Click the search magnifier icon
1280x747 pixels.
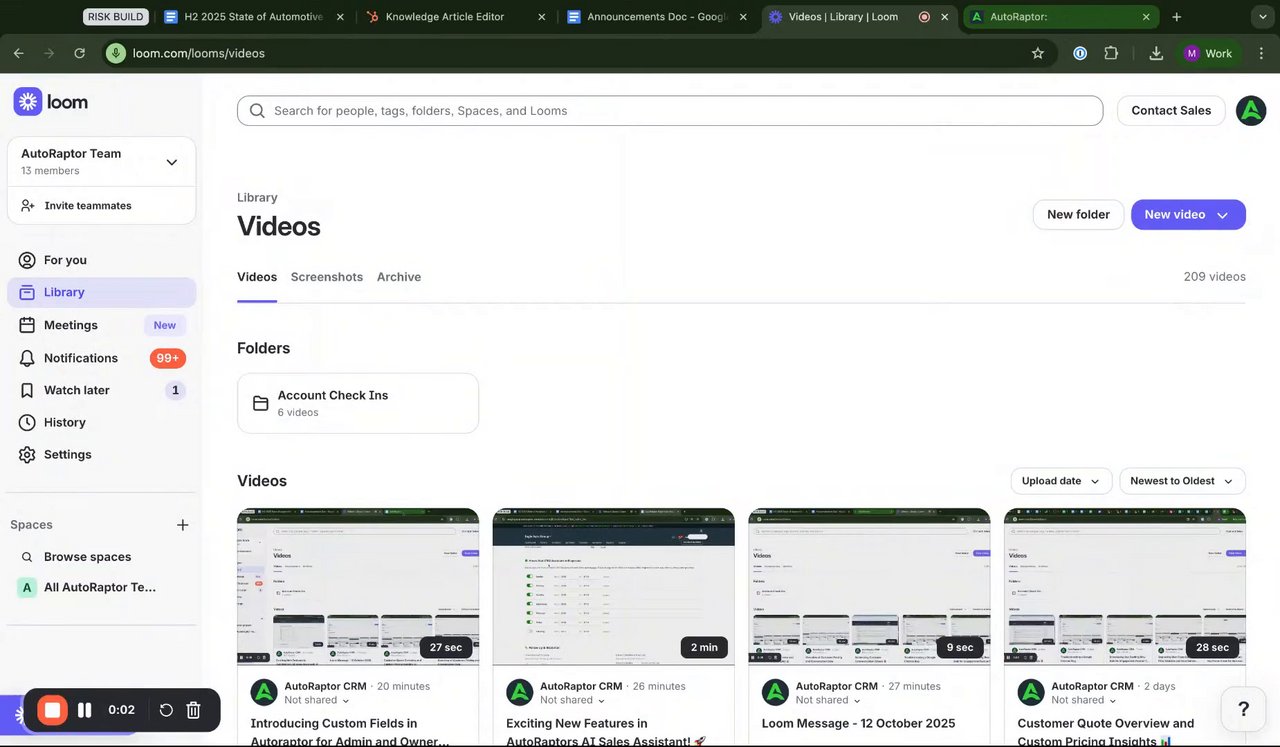[257, 111]
